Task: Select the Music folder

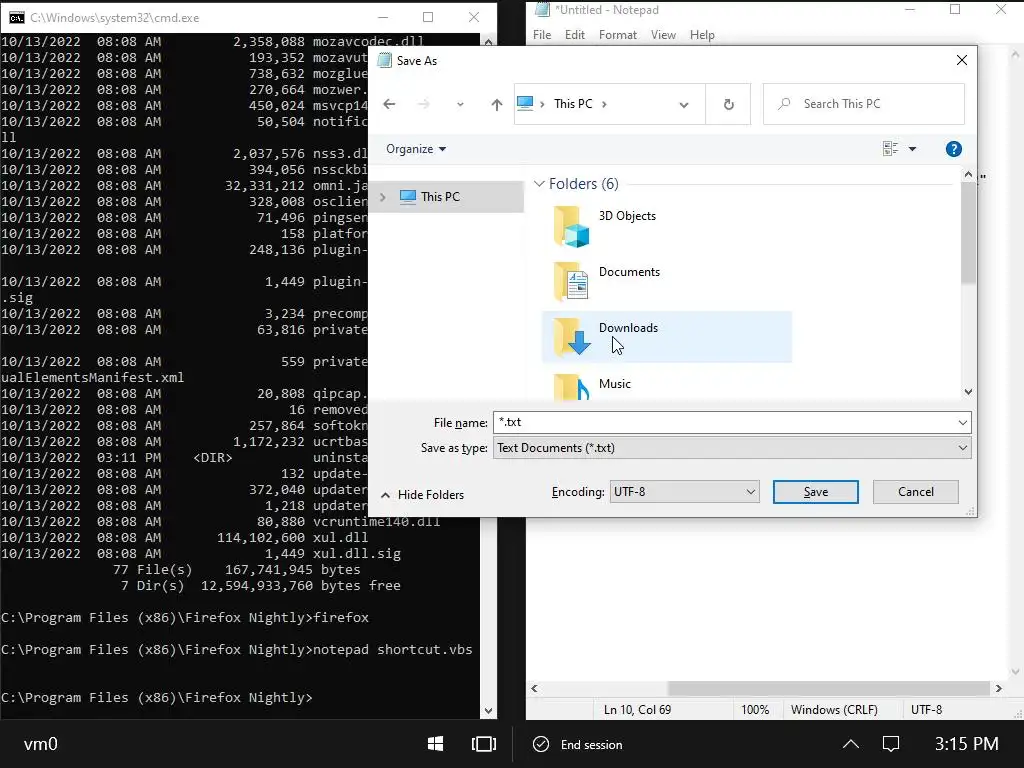Action: (666, 385)
